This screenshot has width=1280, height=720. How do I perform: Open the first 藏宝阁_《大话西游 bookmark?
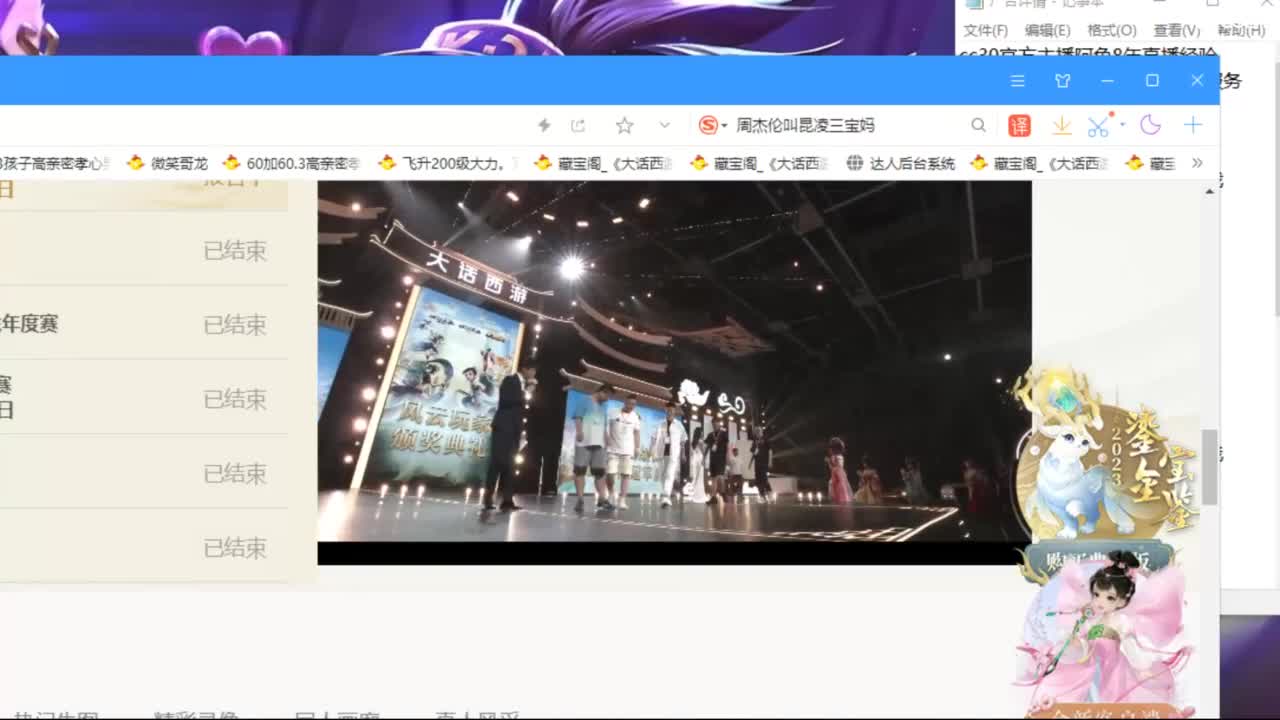coord(603,163)
